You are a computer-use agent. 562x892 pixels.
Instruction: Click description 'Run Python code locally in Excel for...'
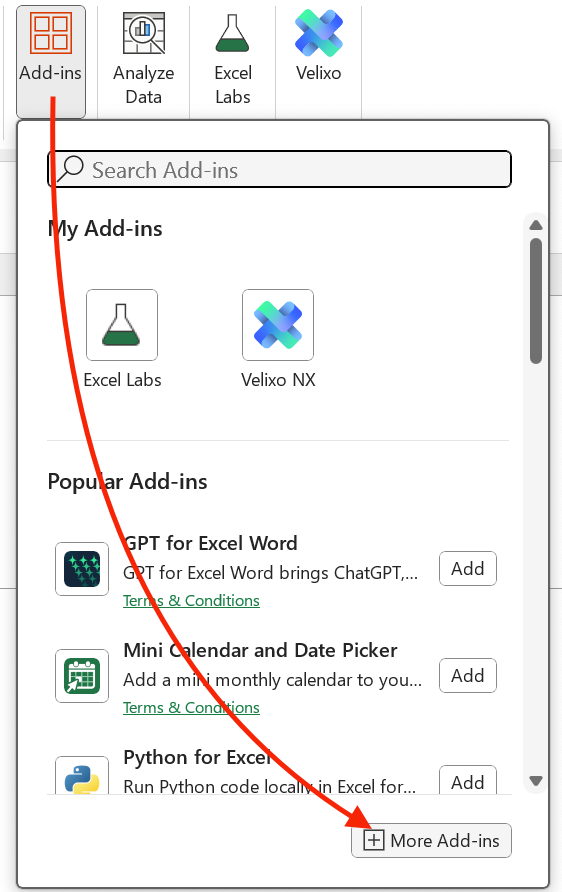[x=270, y=786]
